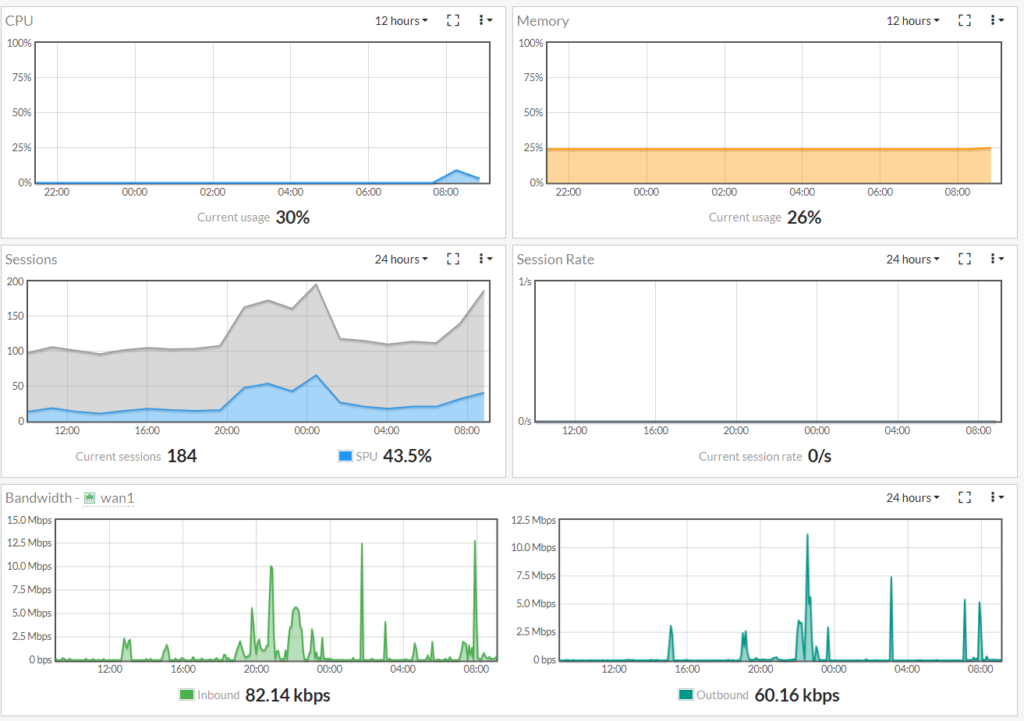The width and height of the screenshot is (1024, 721).
Task: Change the Memory 12 hours time range
Action: click(913, 20)
